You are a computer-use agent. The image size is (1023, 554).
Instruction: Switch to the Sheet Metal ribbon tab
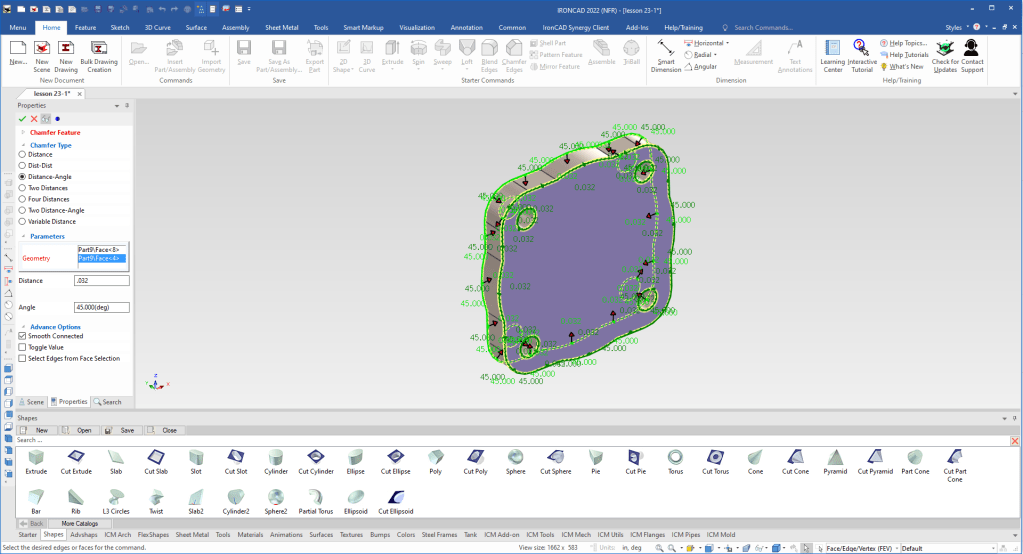[x=281, y=27]
